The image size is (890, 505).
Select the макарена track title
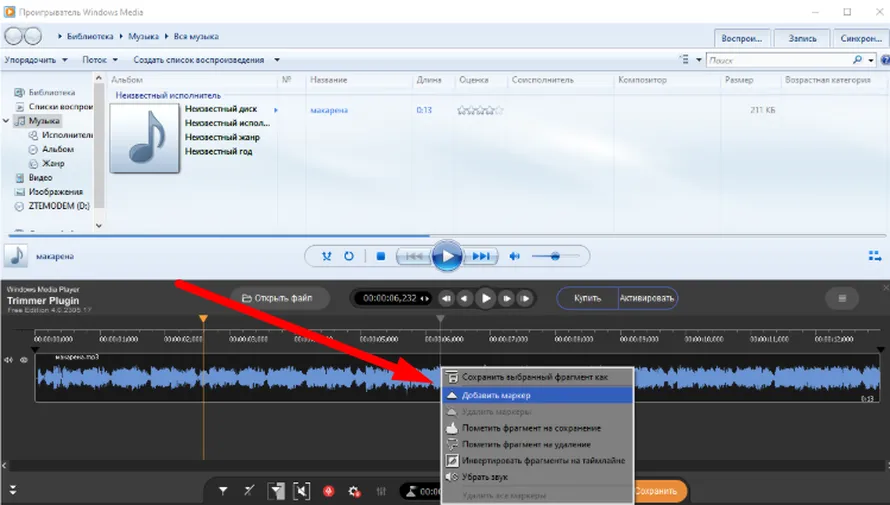tap(329, 110)
